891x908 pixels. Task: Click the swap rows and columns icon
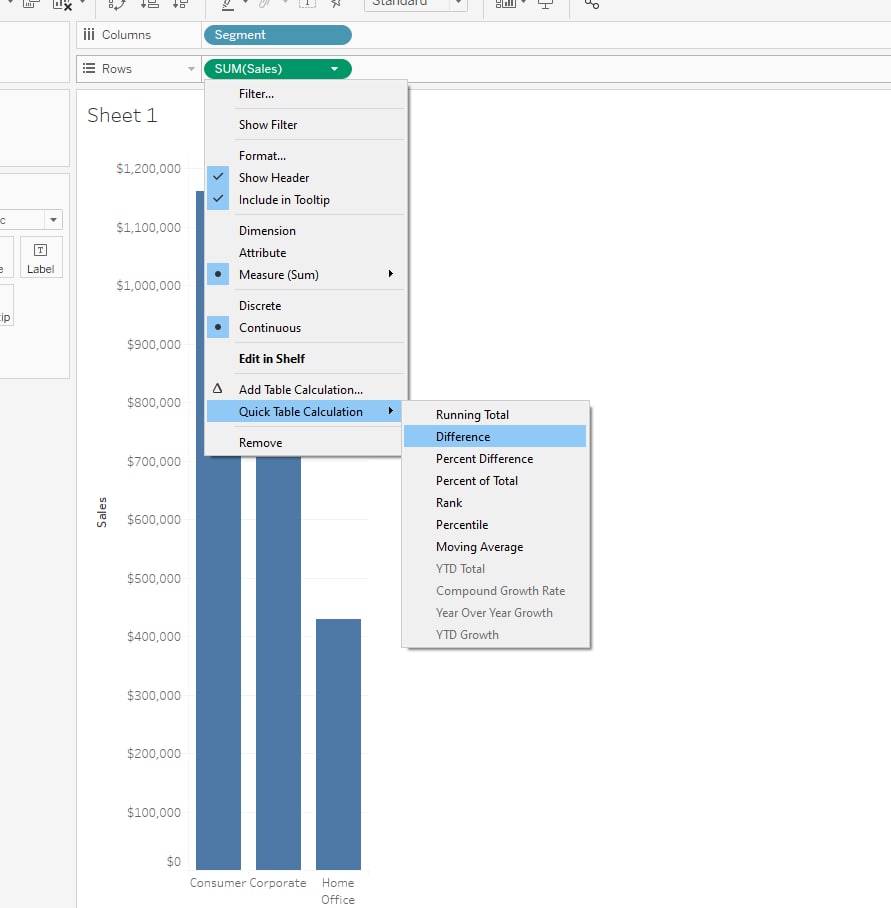click(x=117, y=5)
